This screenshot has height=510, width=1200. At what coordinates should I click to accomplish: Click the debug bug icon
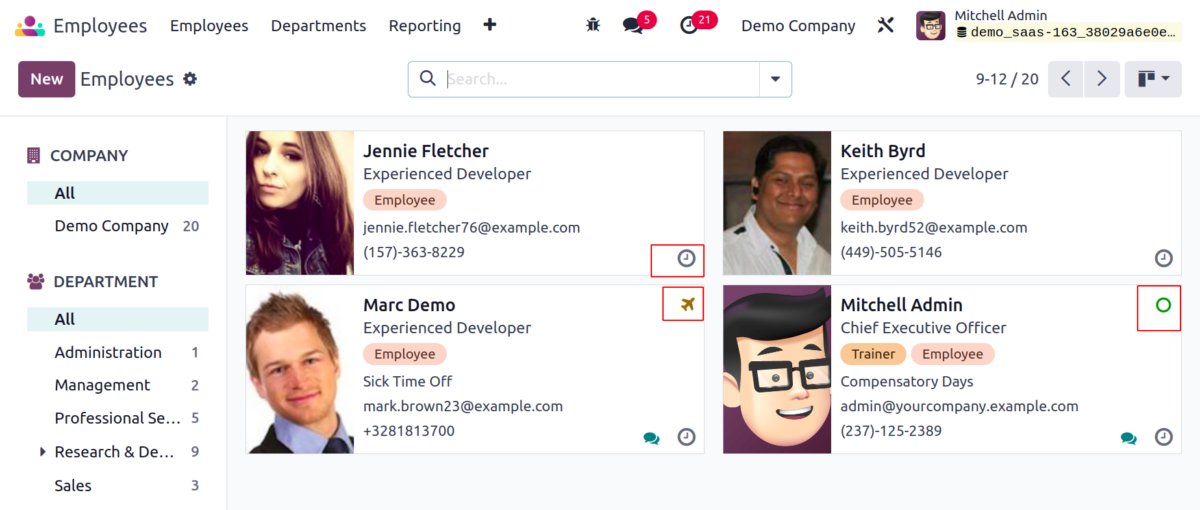(x=593, y=26)
